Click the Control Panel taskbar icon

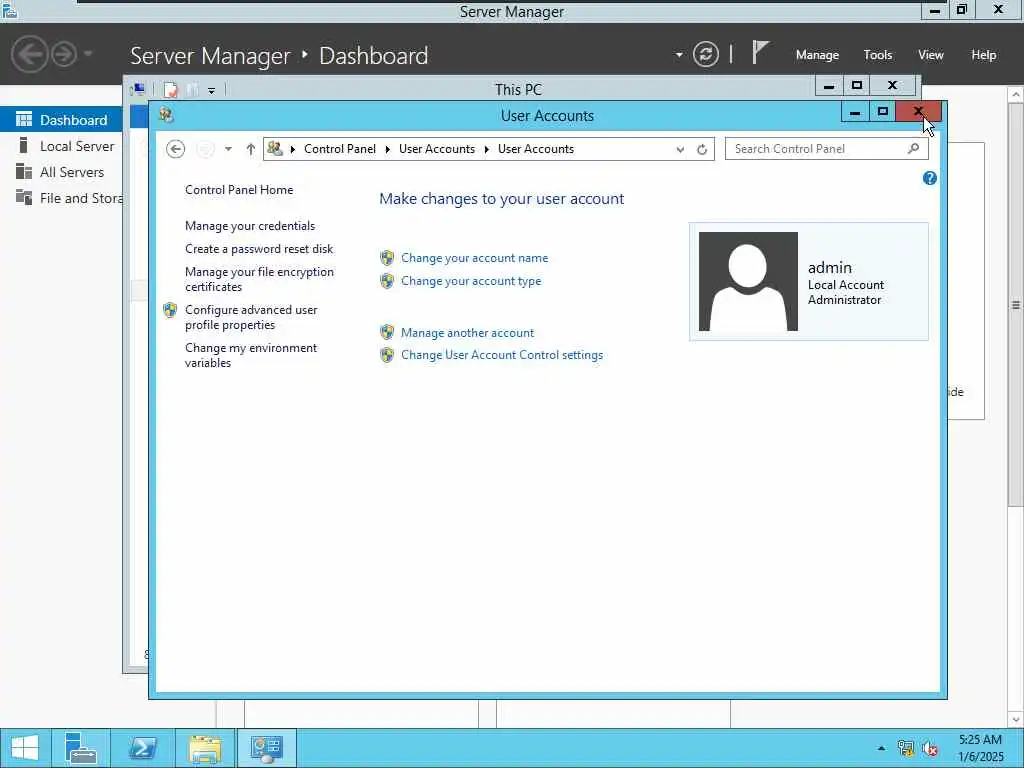coord(266,748)
